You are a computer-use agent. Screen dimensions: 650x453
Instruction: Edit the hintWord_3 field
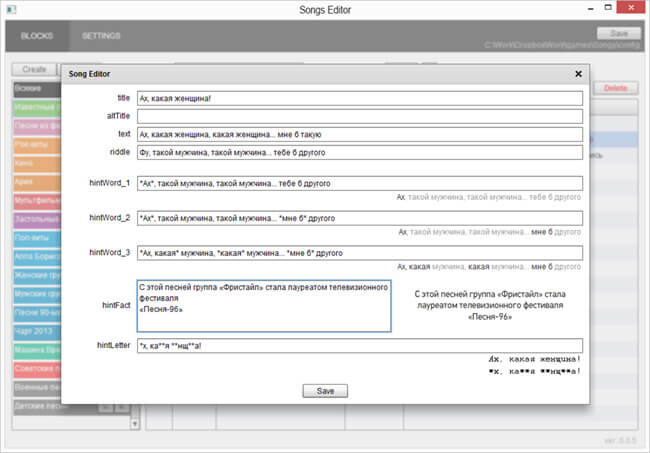359,253
